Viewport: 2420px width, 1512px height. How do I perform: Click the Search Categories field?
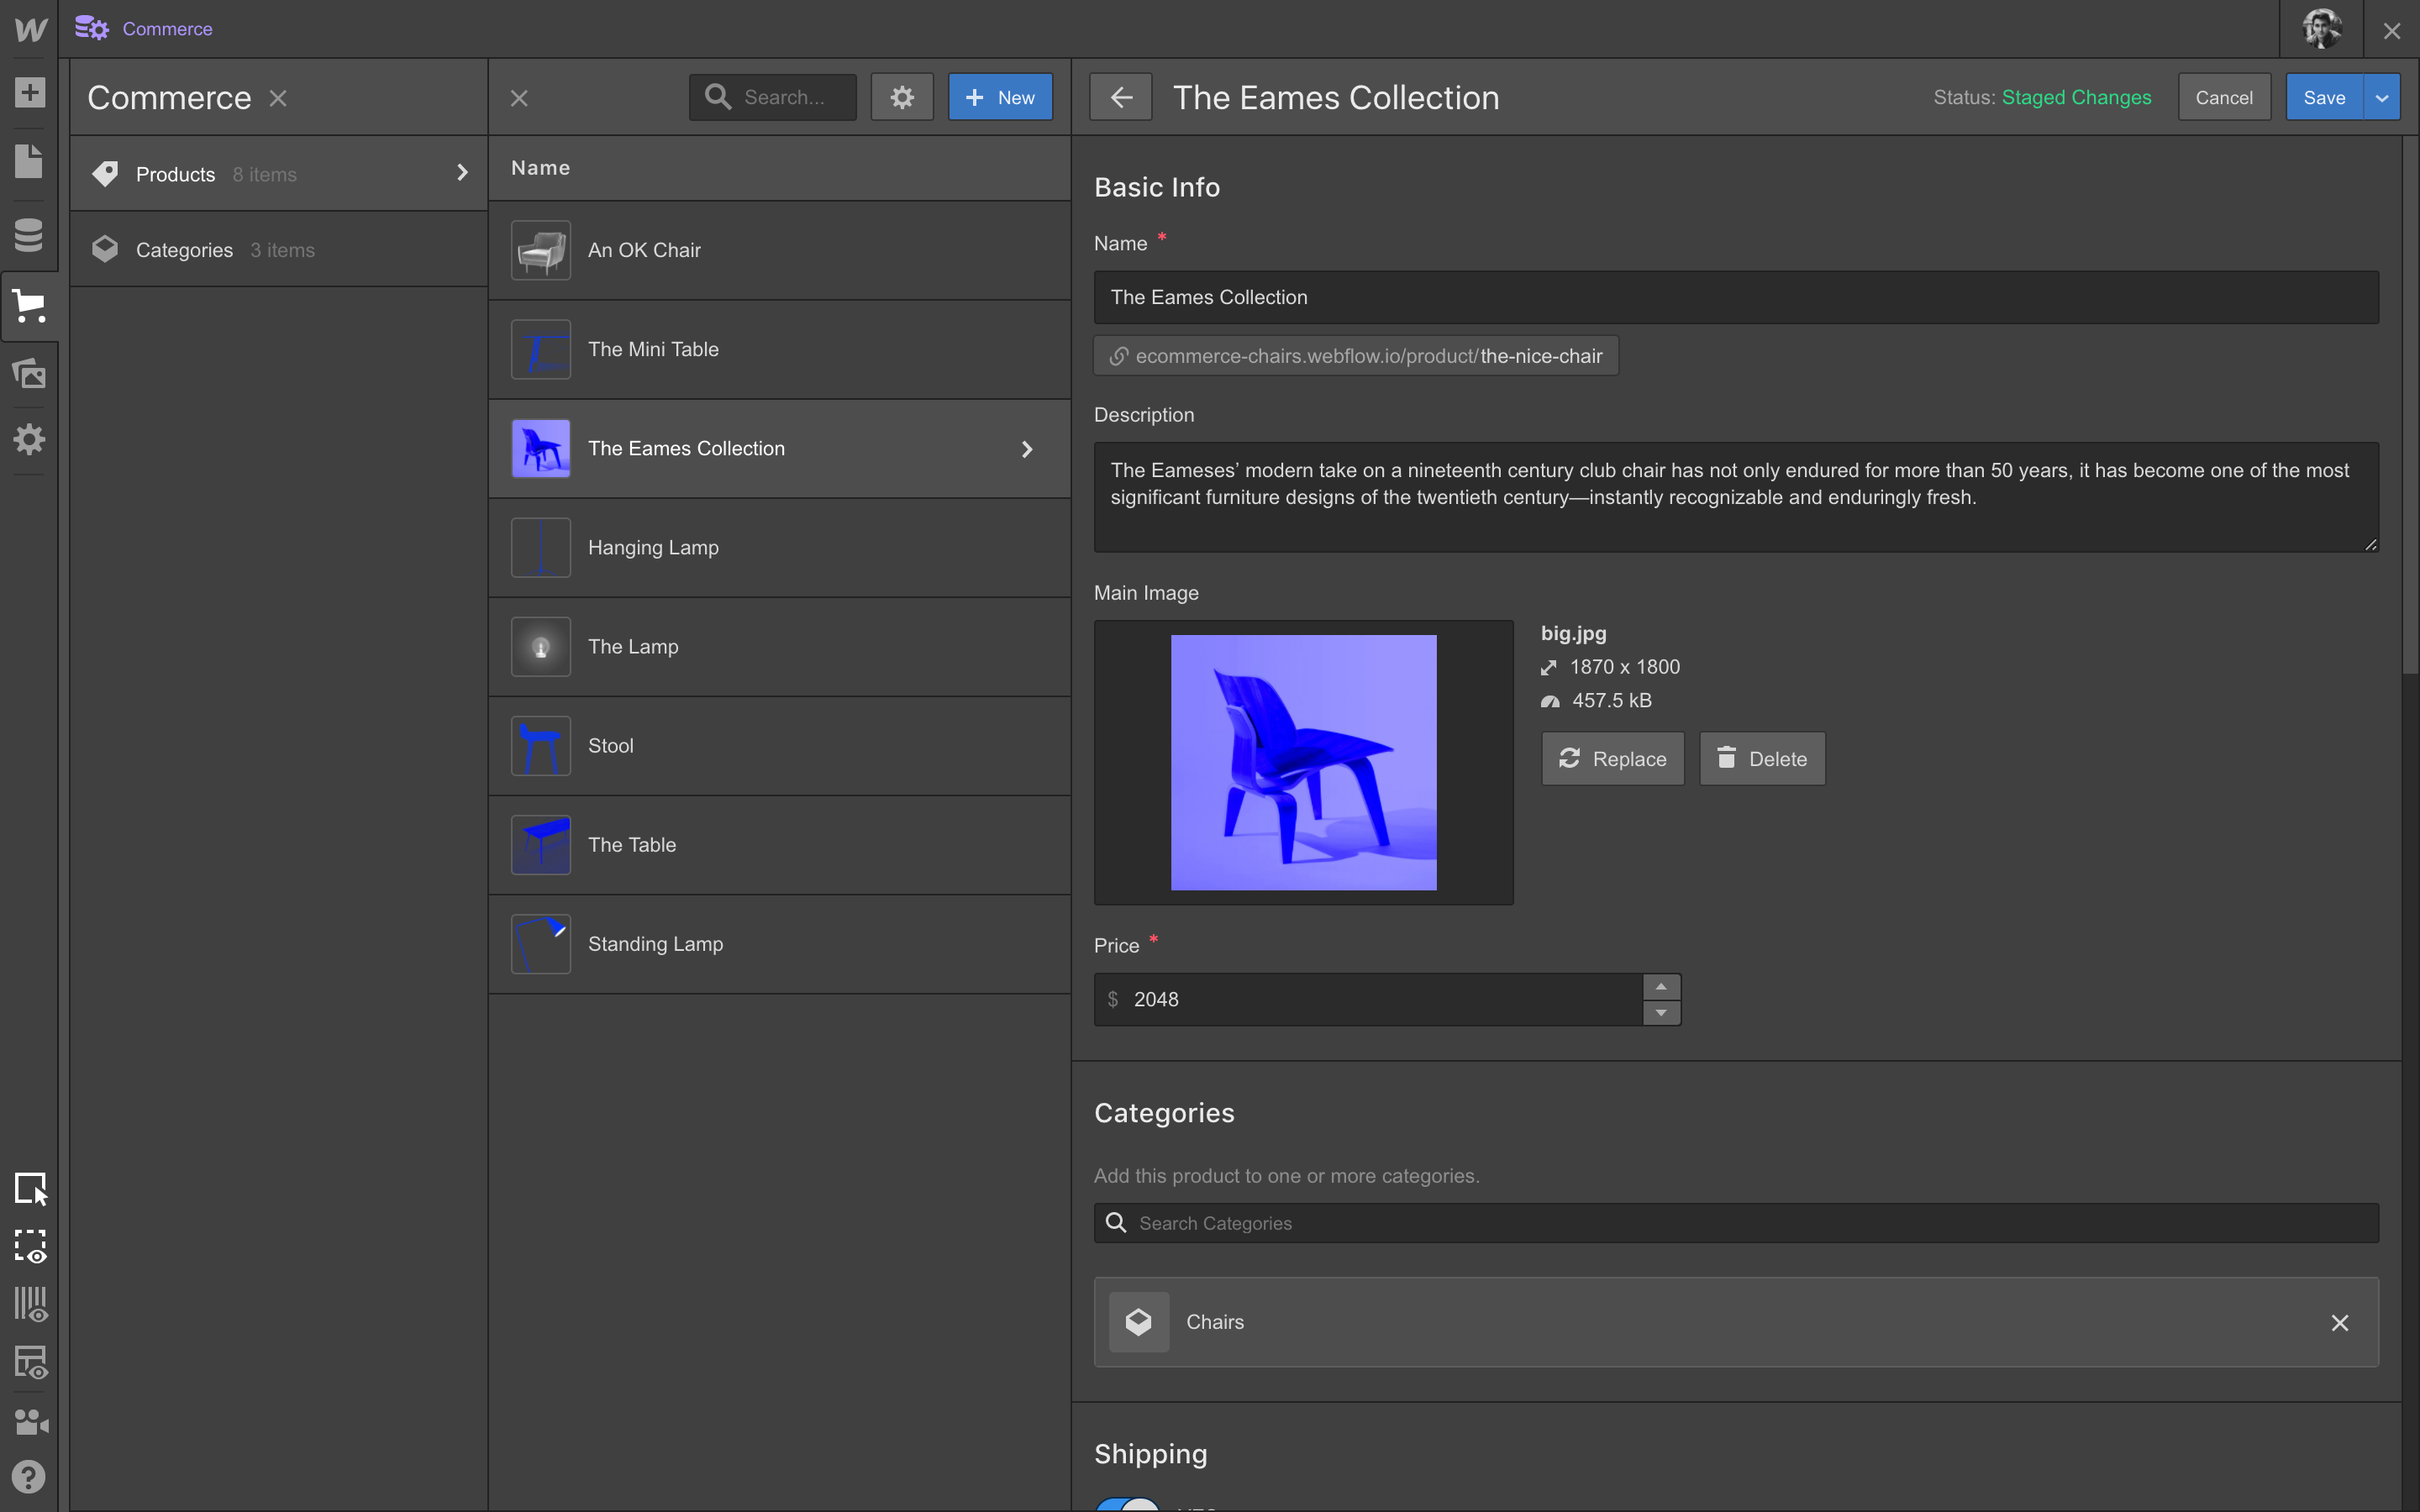(x=1736, y=1223)
